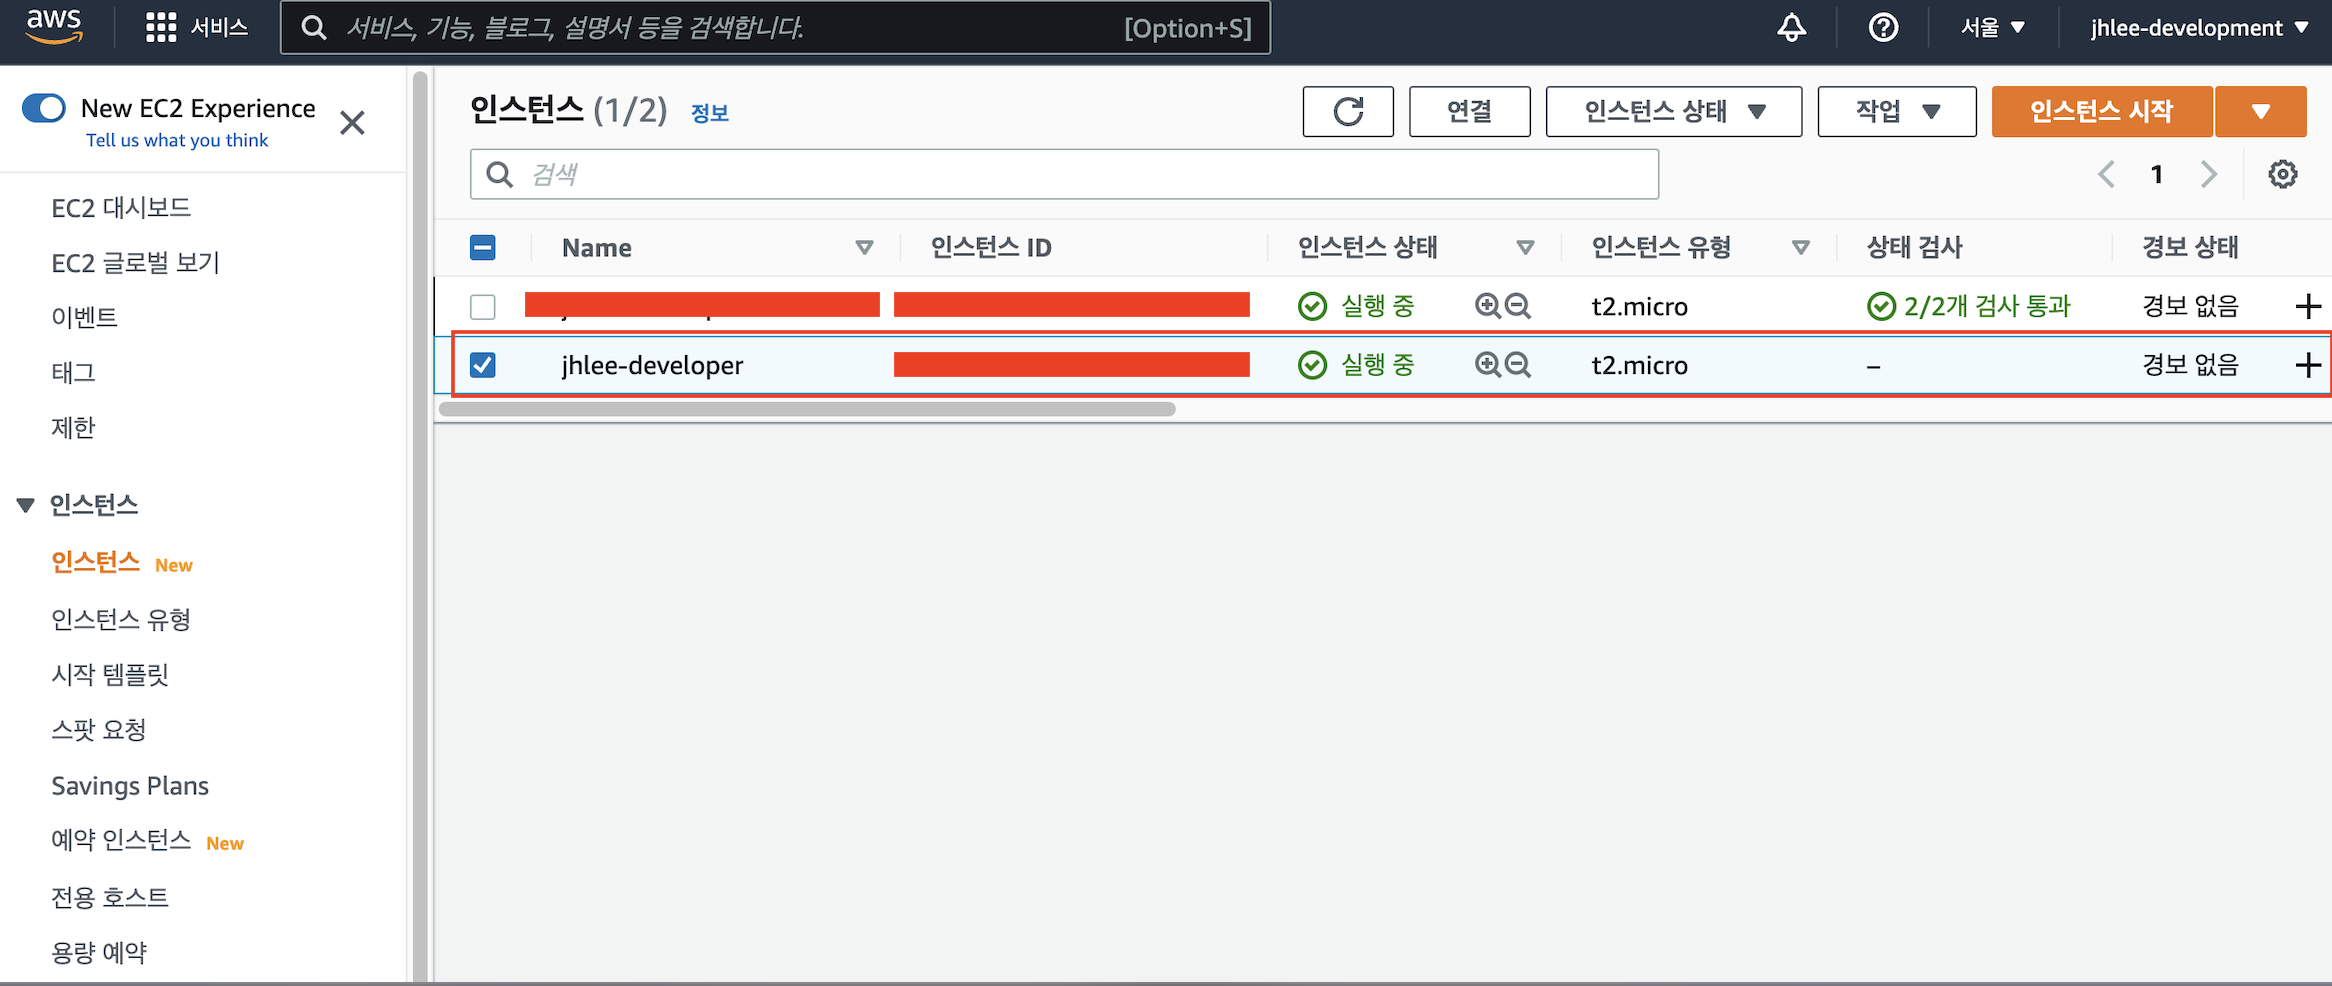The height and width of the screenshot is (986, 2332).
Task: Open 제한 in sidebar
Action: pyautogui.click(x=73, y=427)
